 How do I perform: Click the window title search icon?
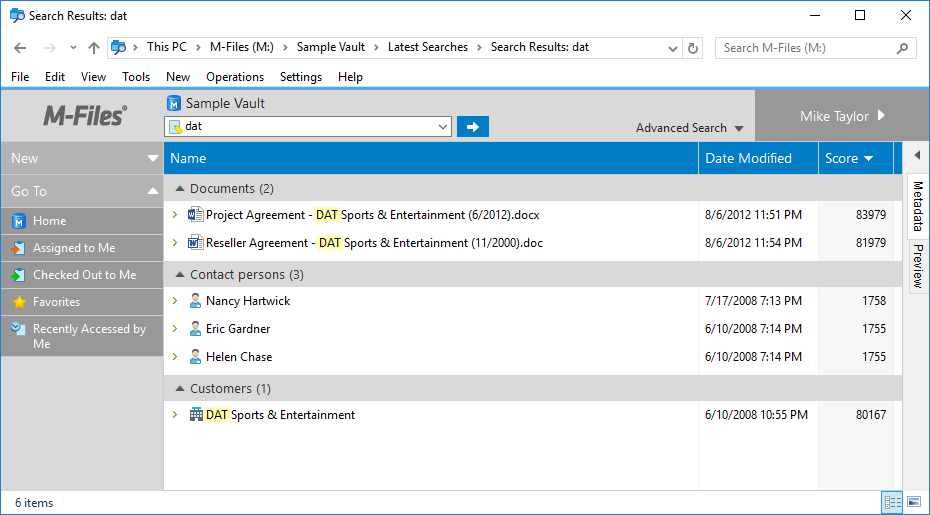pyautogui.click(x=17, y=16)
